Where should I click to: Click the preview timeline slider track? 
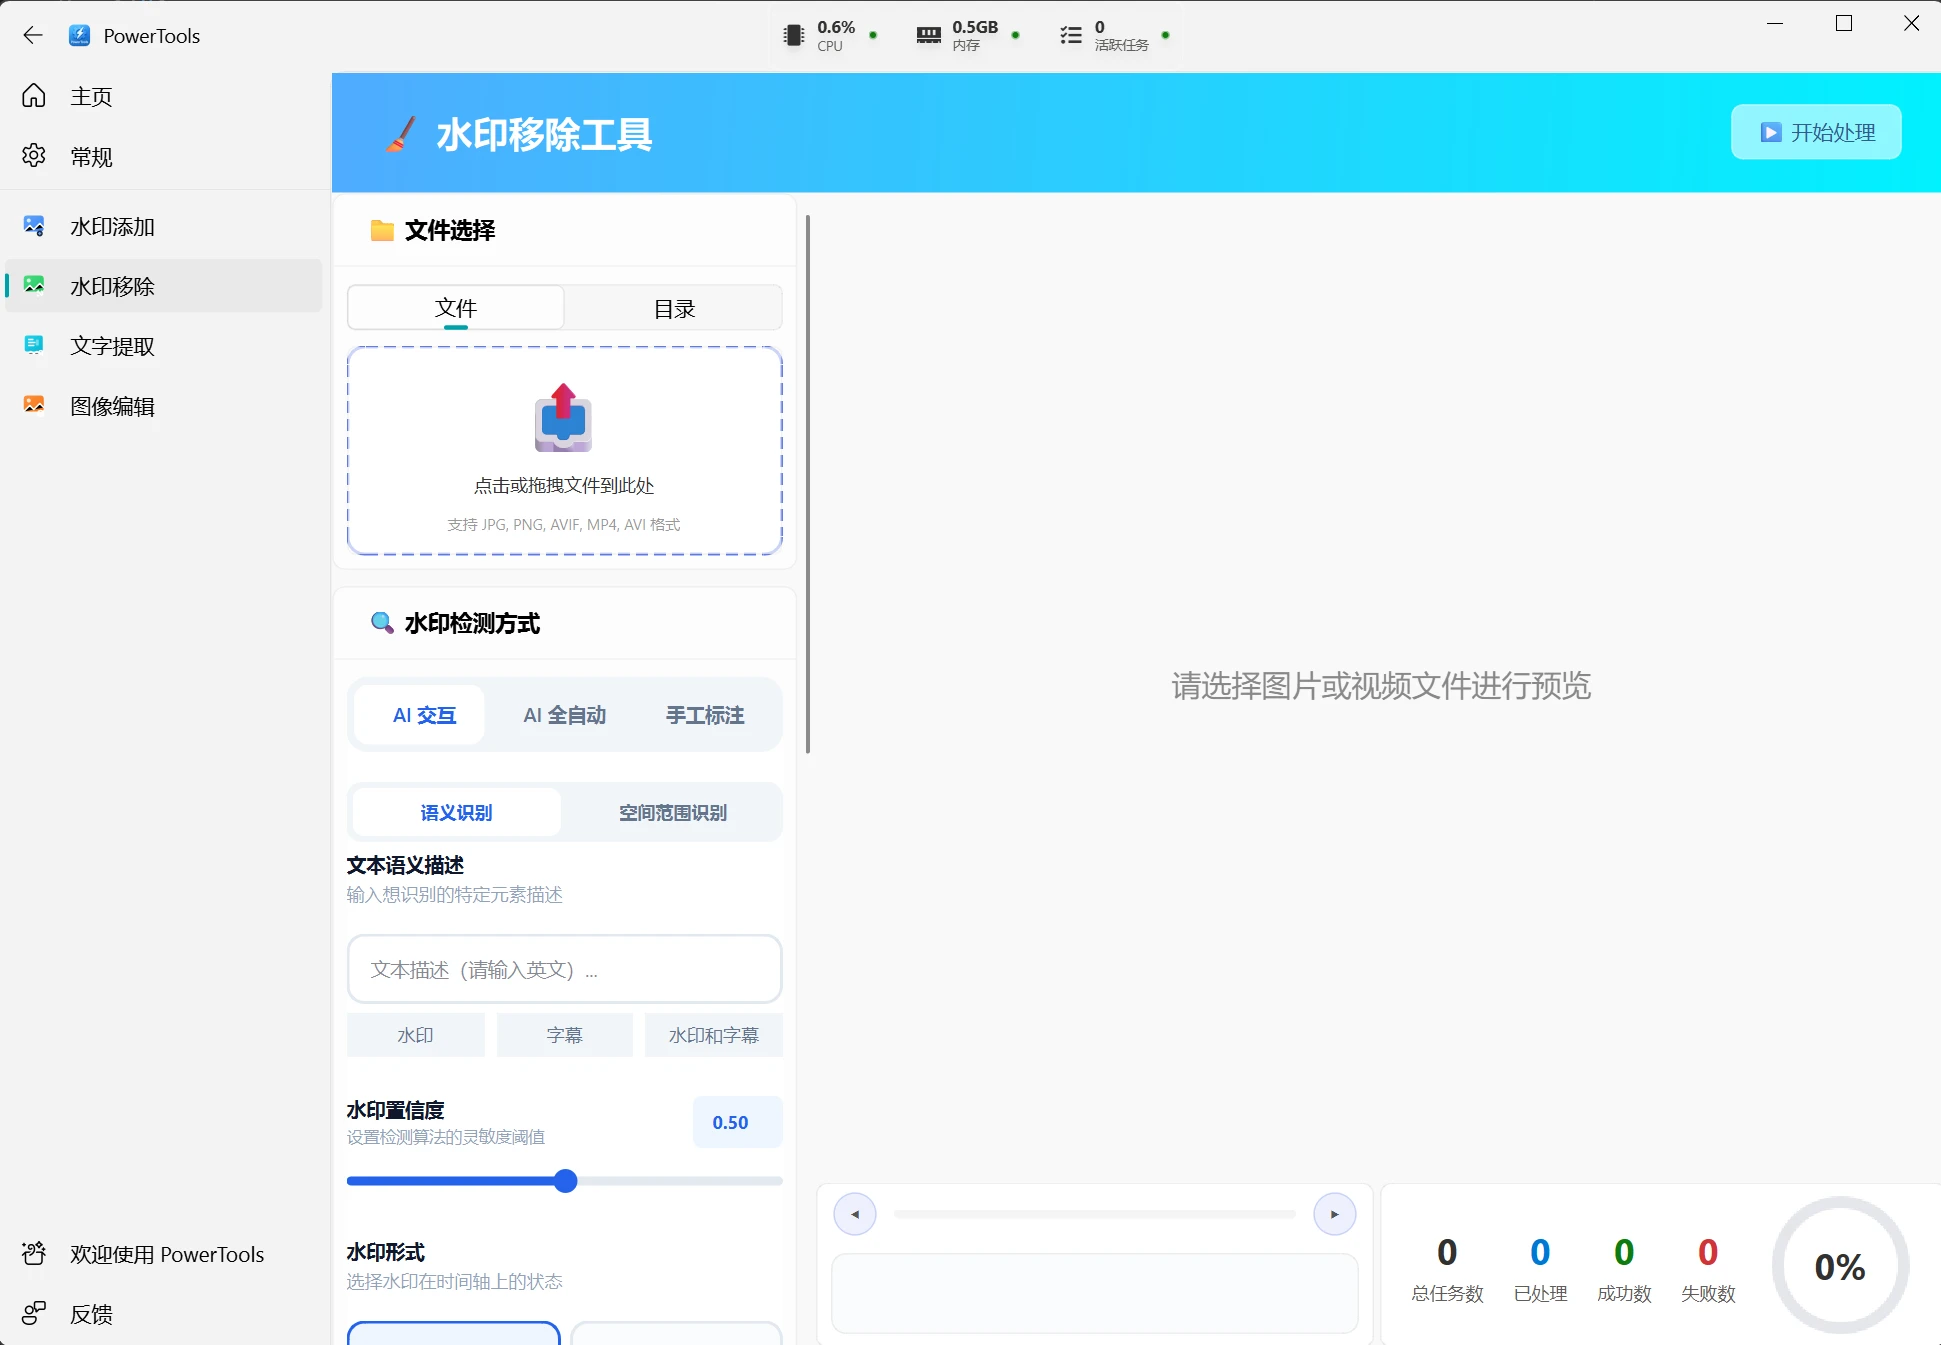coord(1095,1214)
